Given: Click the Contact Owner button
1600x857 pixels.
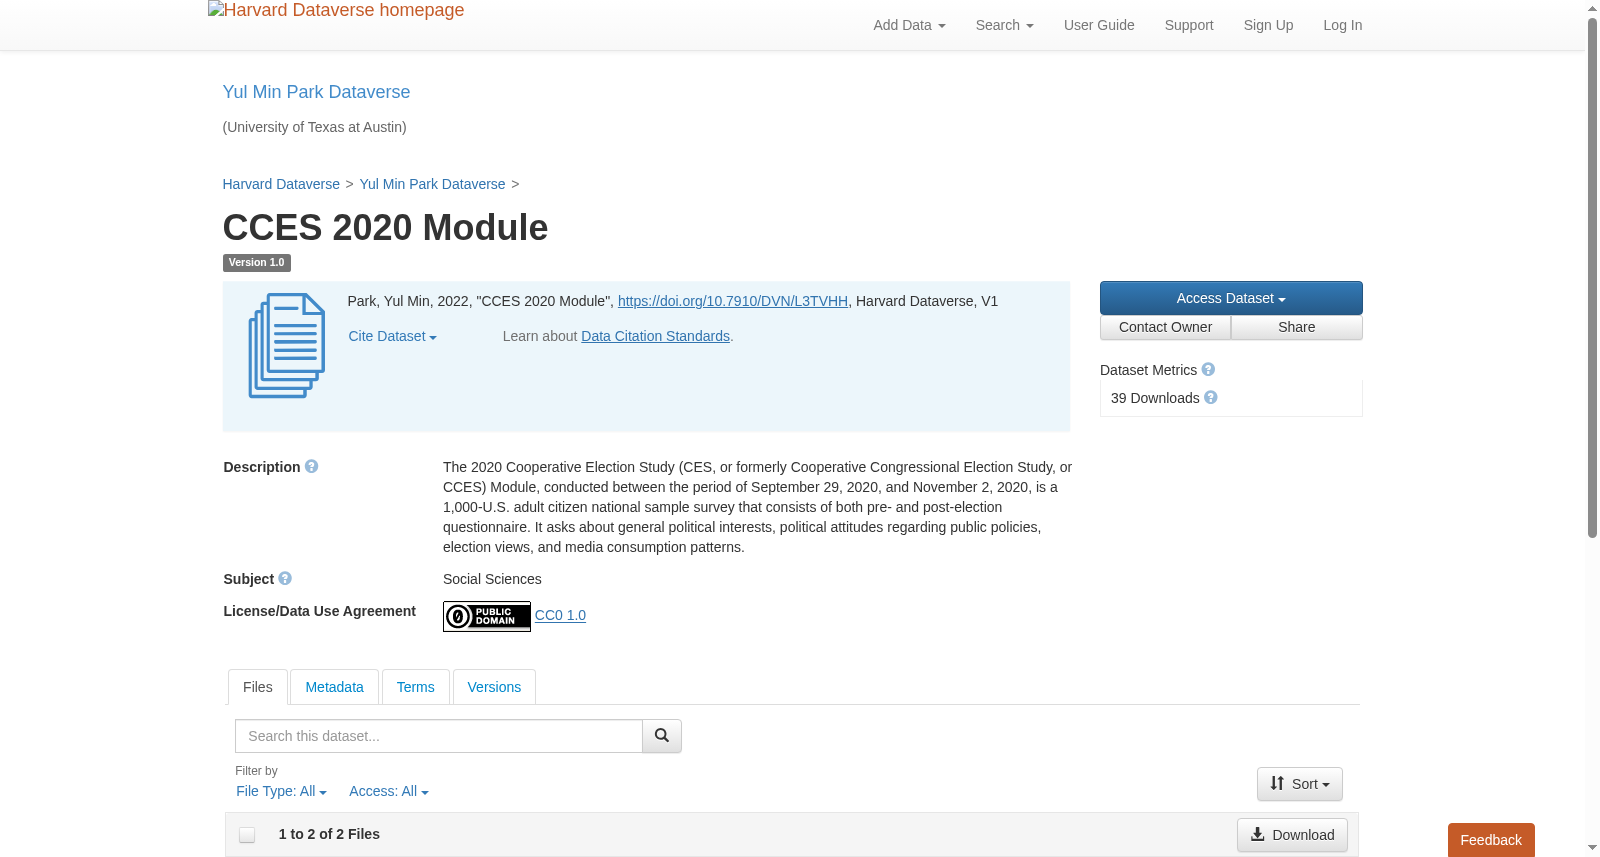Looking at the screenshot, I should coord(1165,327).
